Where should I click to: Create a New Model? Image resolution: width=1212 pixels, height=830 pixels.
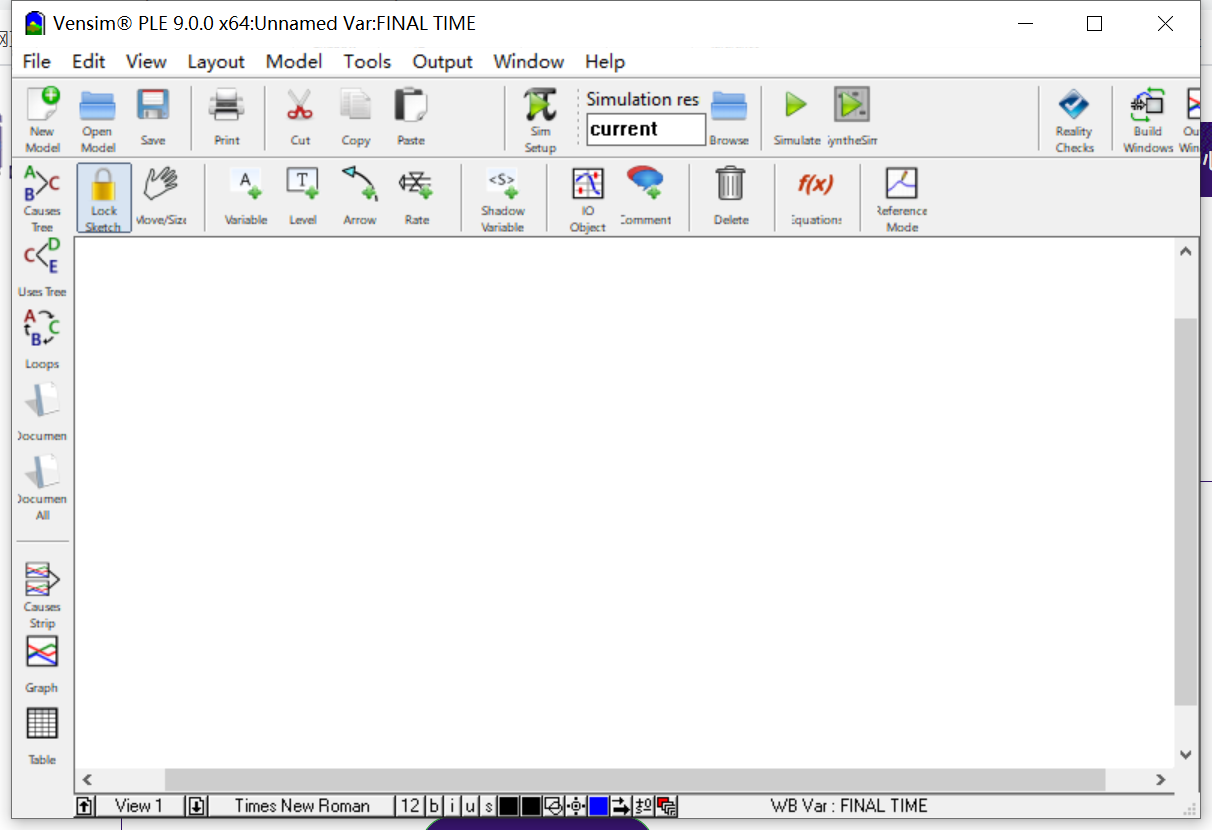tap(43, 119)
